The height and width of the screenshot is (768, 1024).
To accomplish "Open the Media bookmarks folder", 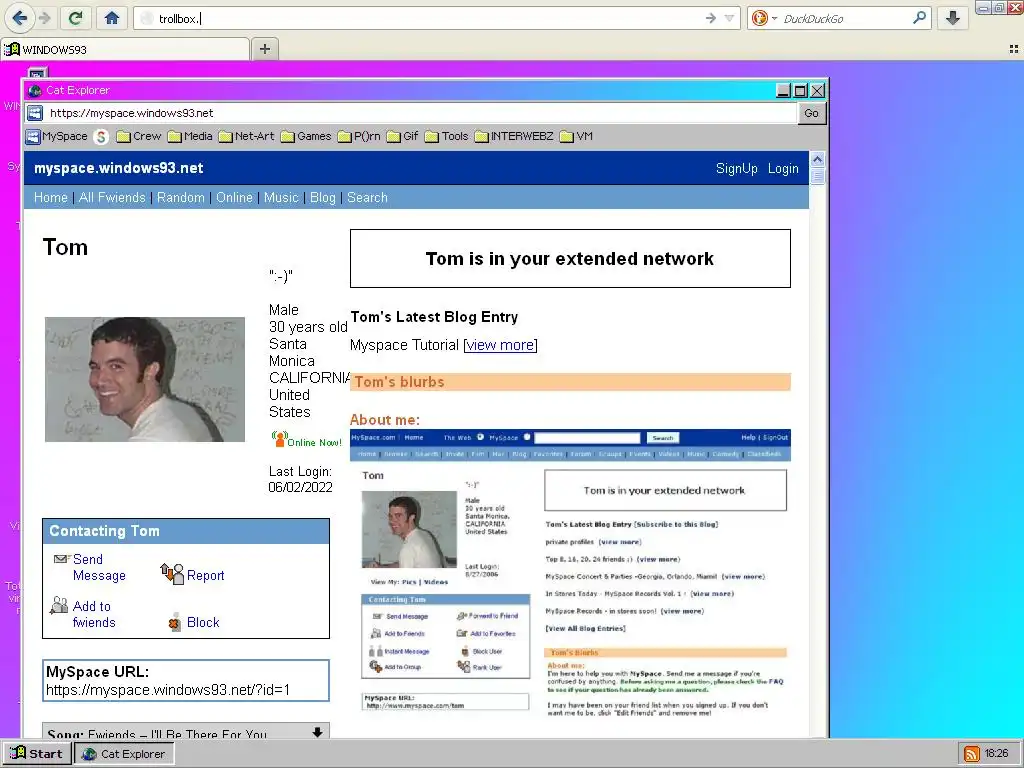I will [x=189, y=136].
